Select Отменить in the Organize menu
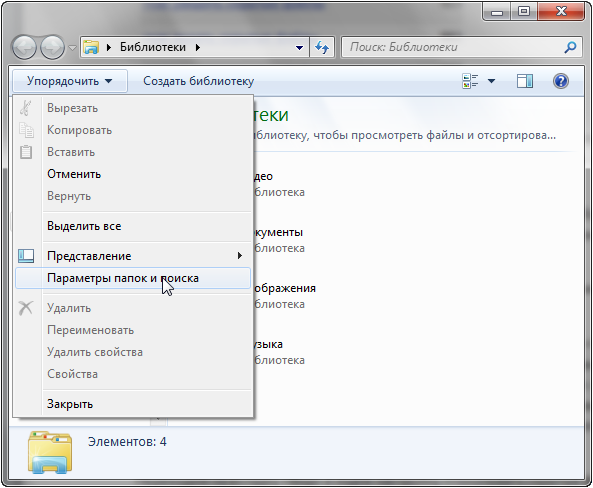593x488 pixels. (x=74, y=174)
